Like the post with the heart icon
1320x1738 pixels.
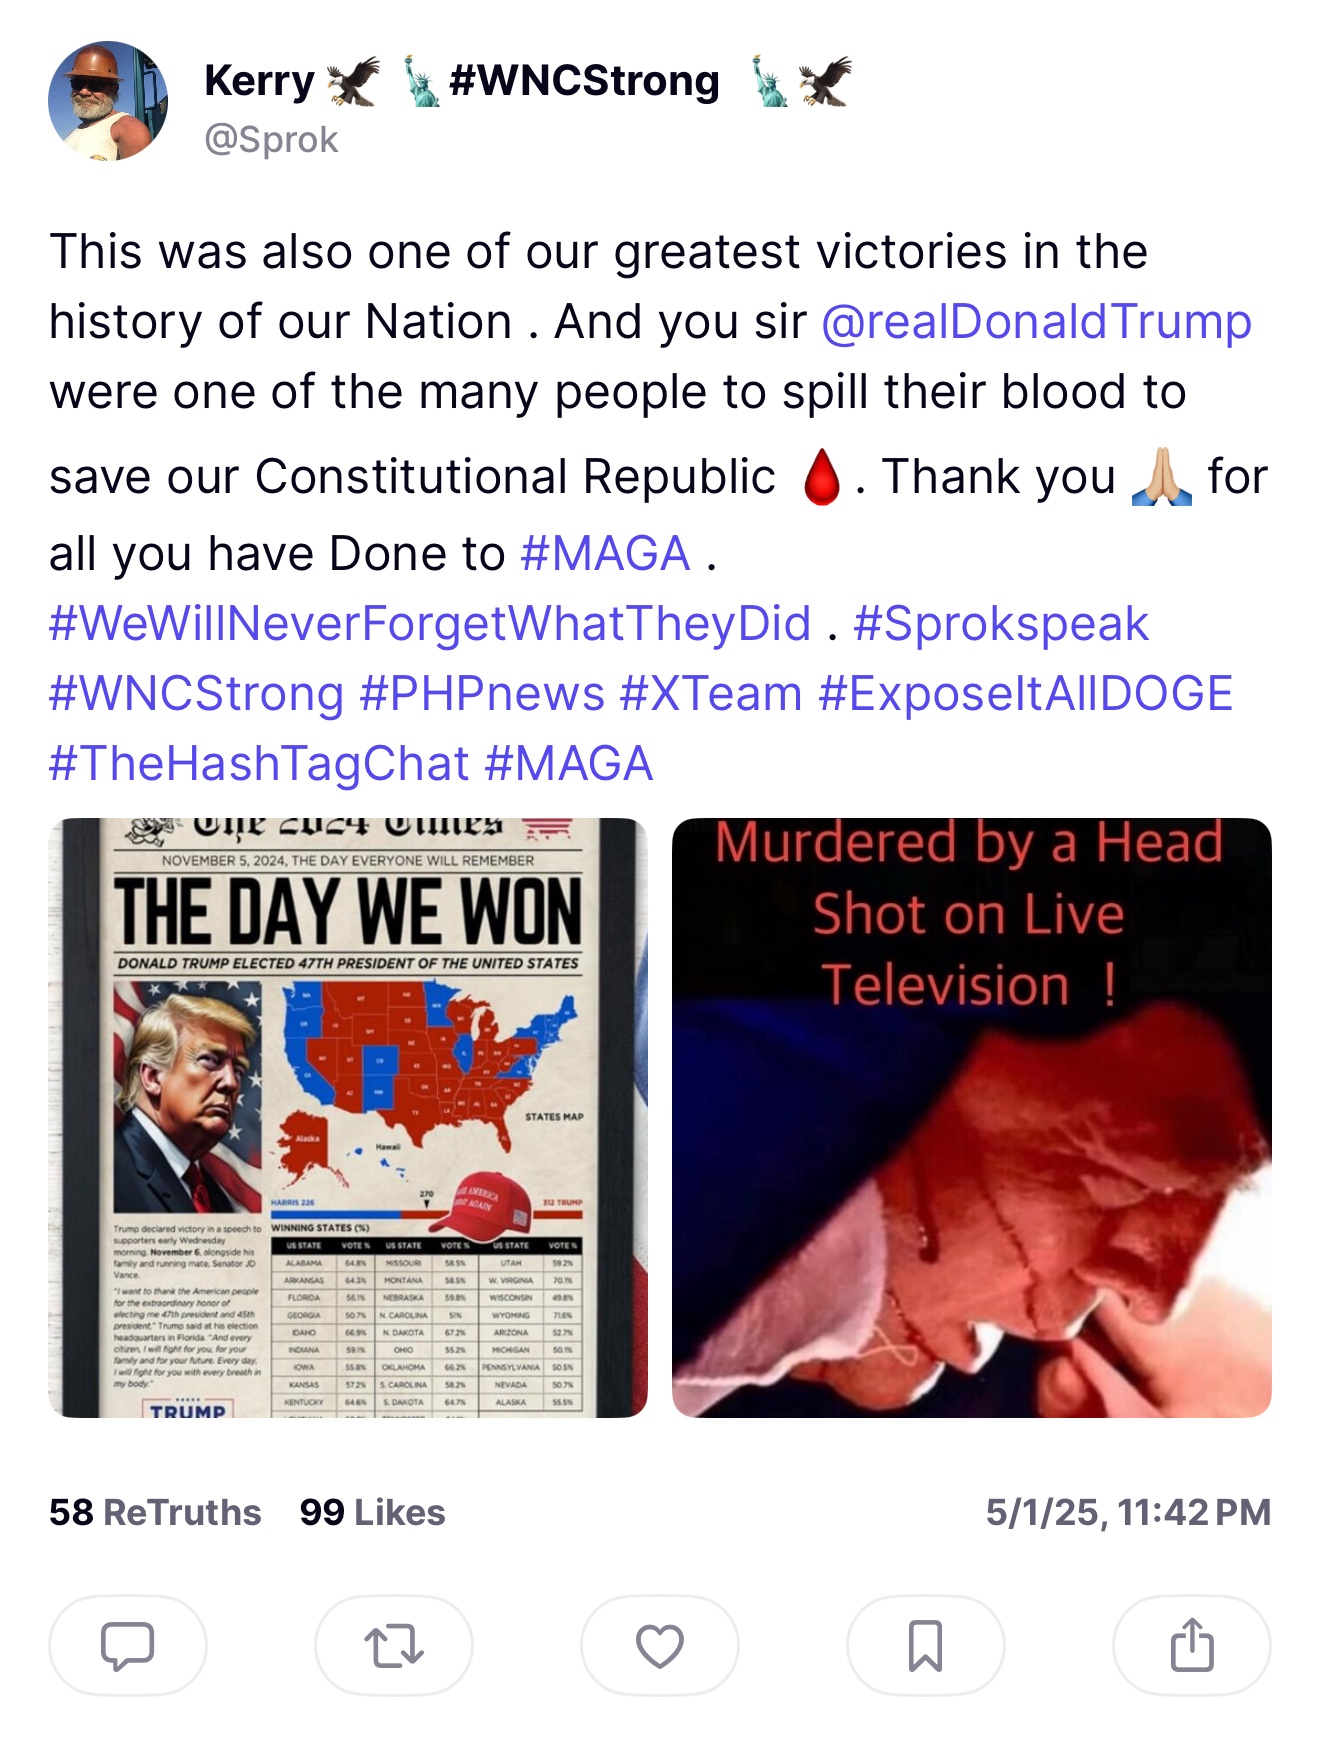point(659,1645)
